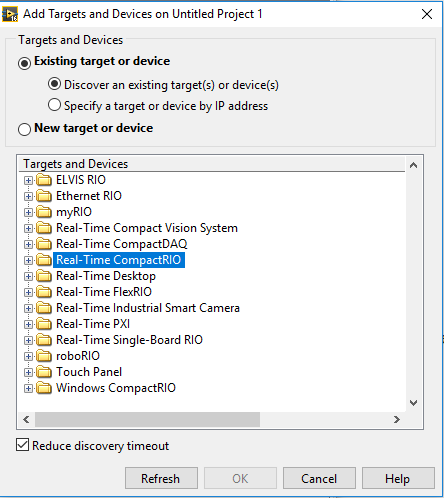
Task: Click the LabVIEW icon in title bar
Action: pos(10,14)
